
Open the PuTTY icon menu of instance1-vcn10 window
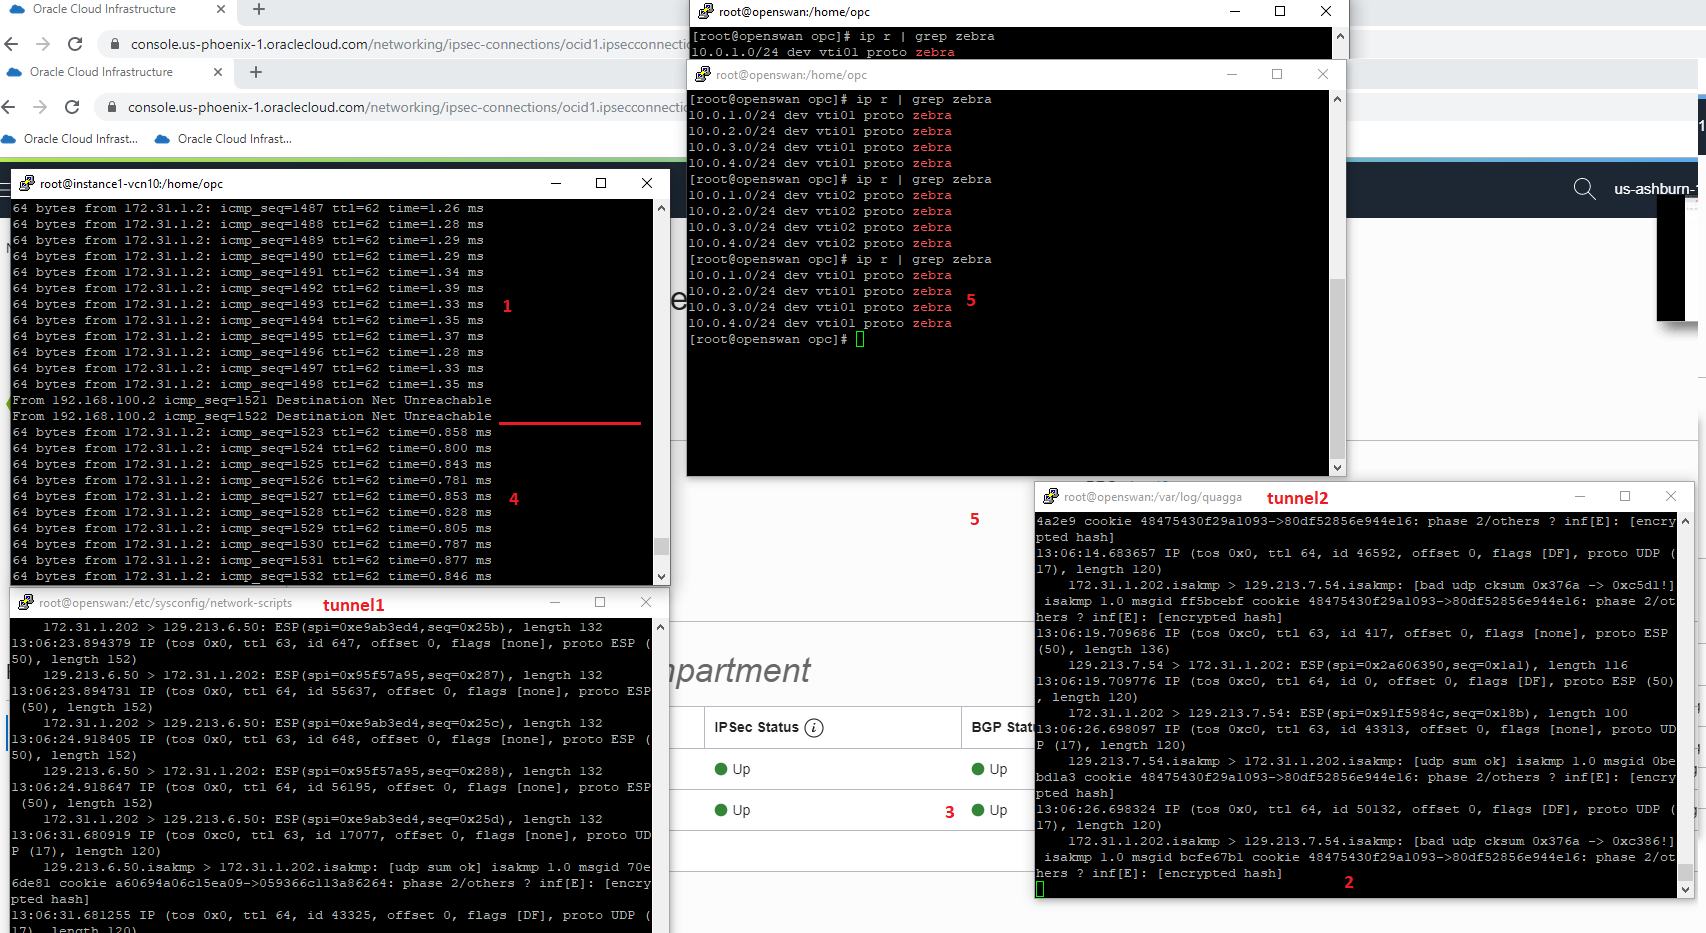[x=26, y=184]
